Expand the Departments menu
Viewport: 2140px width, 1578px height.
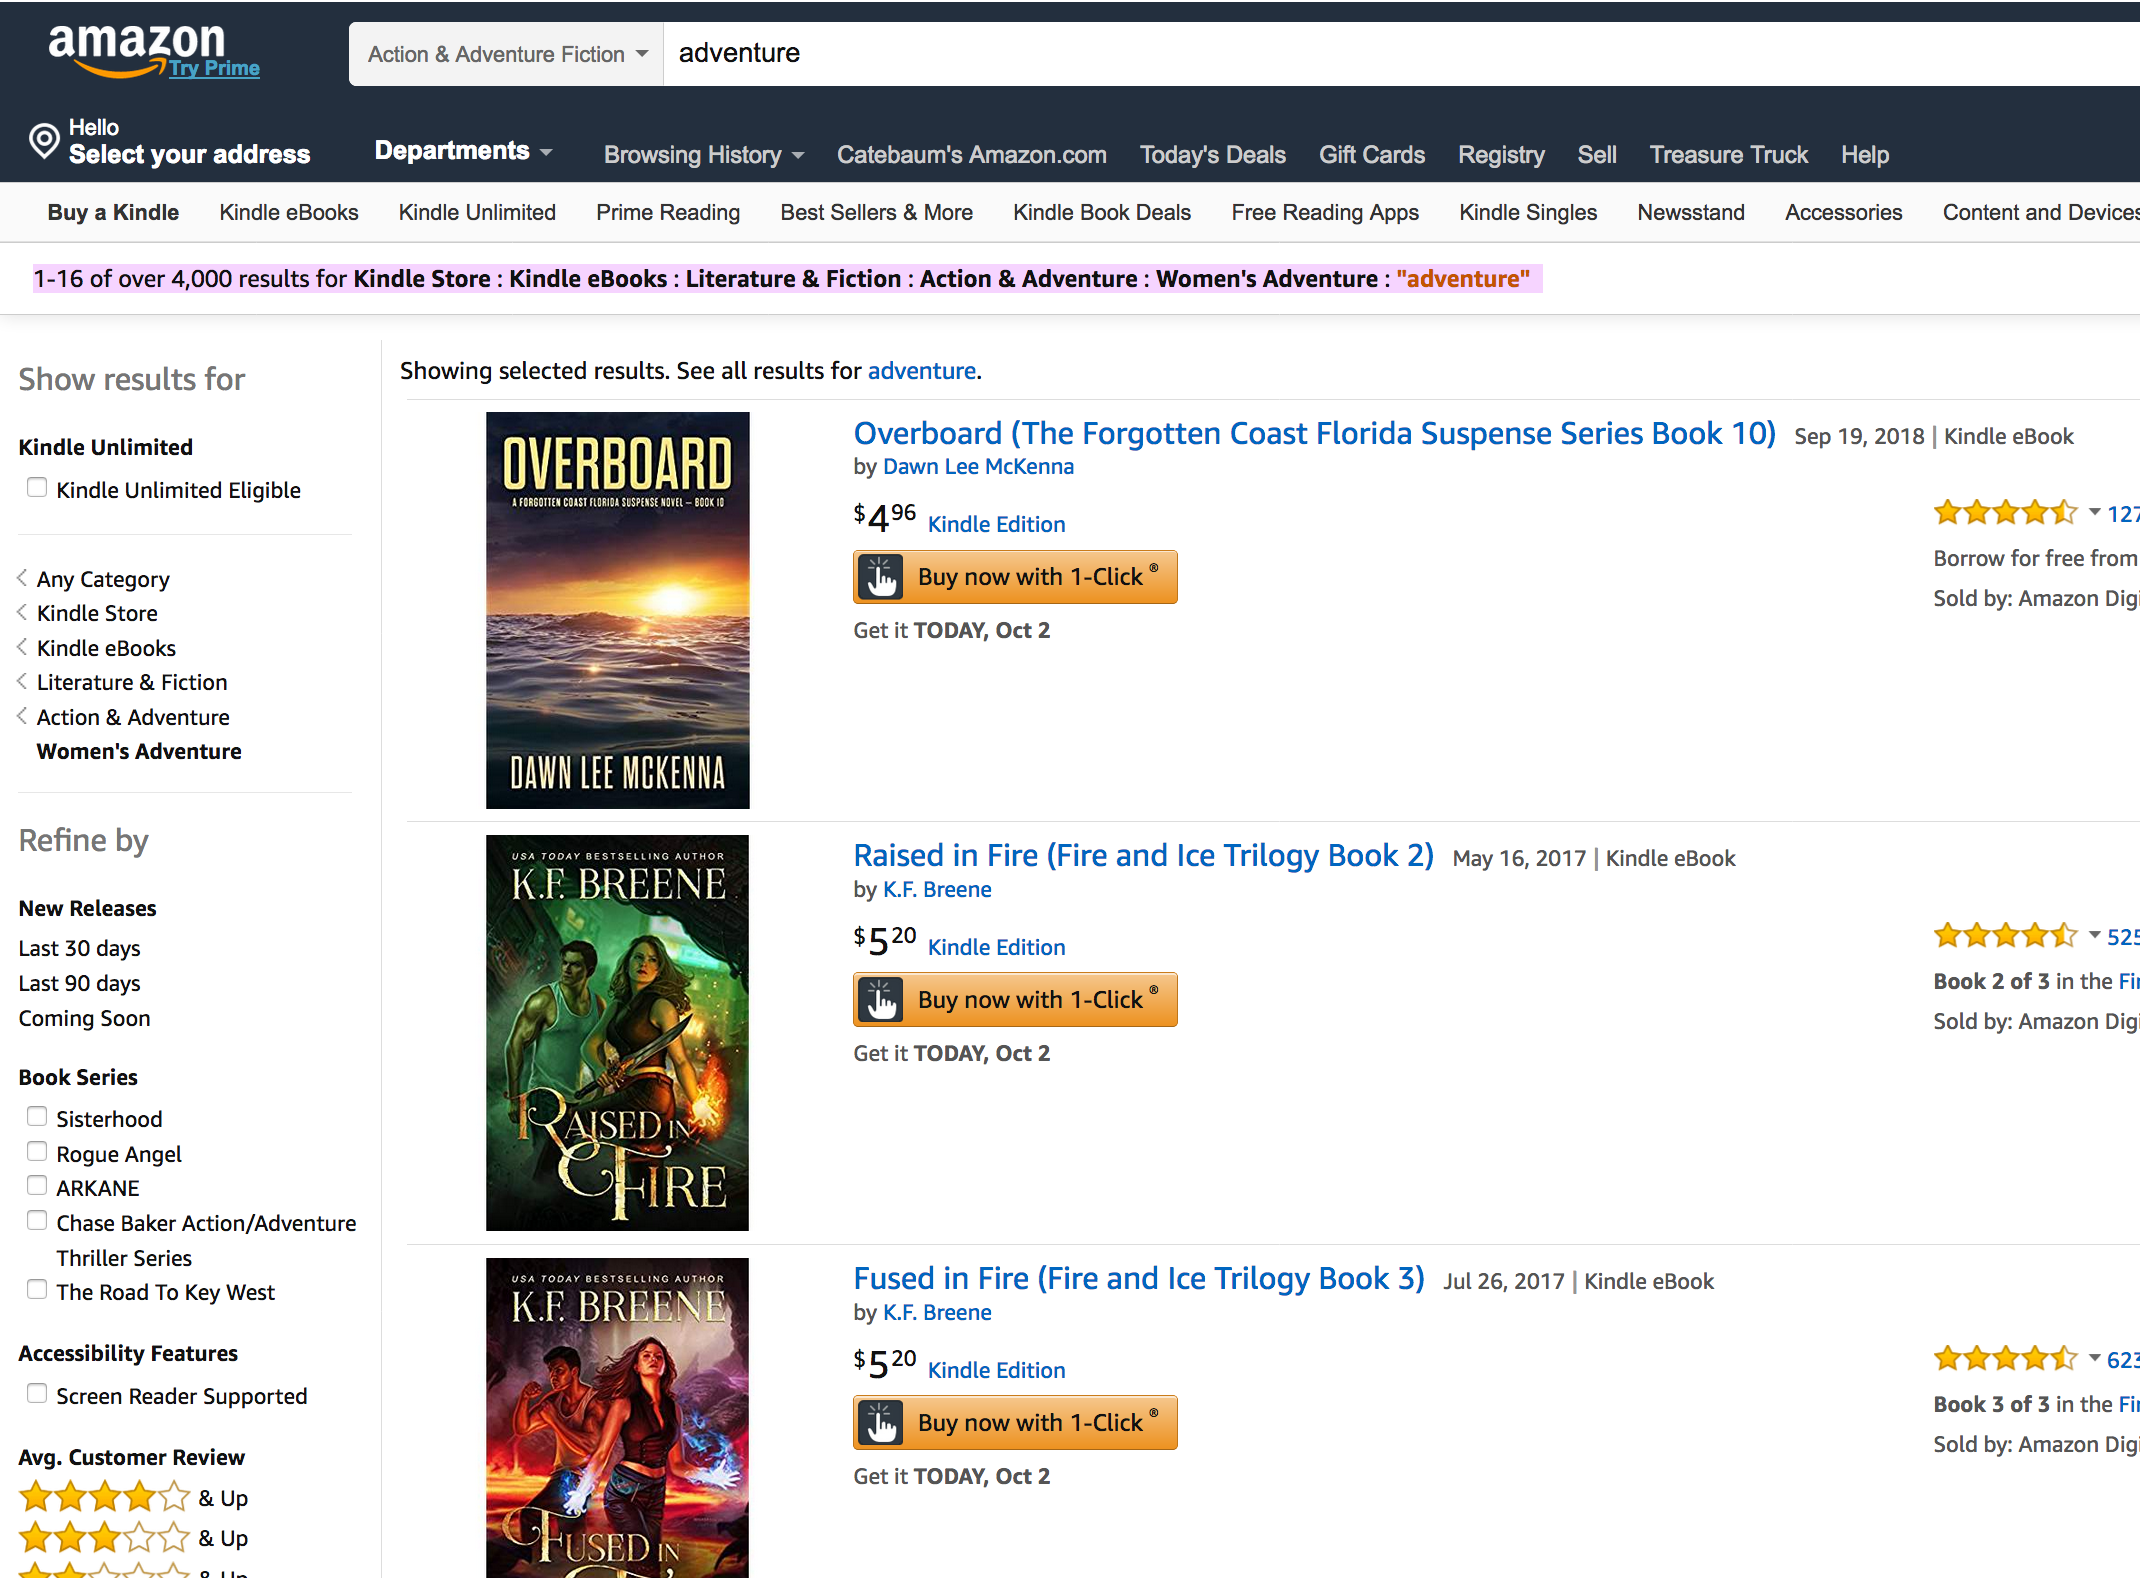click(463, 151)
